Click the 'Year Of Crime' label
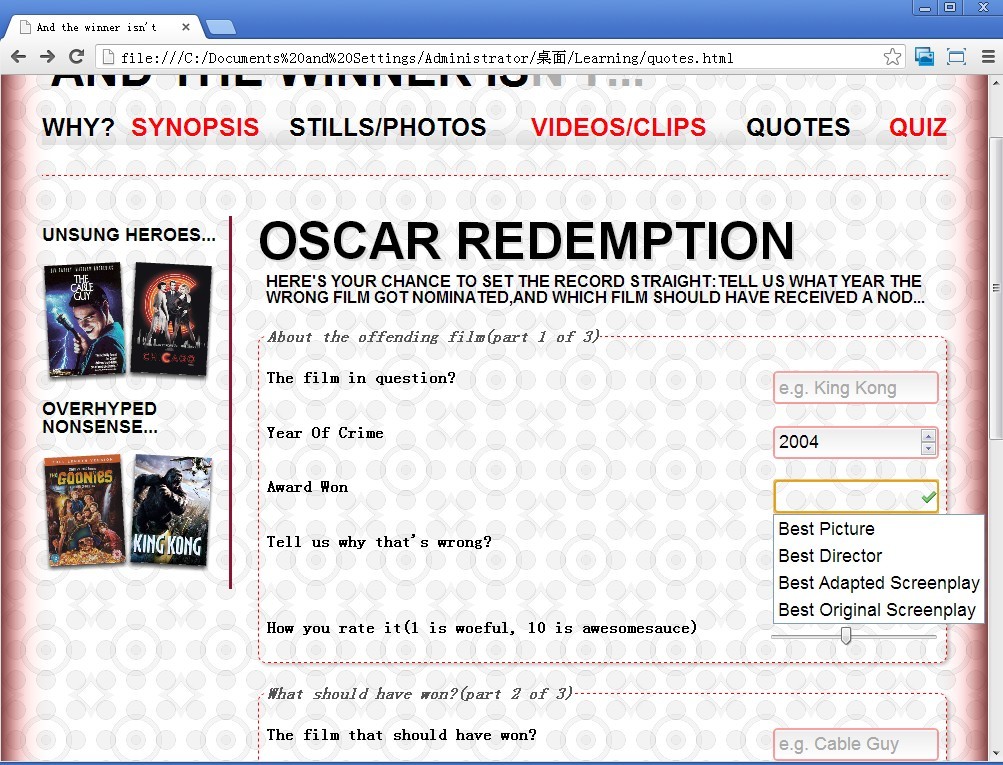This screenshot has height=765, width=1003. point(325,433)
